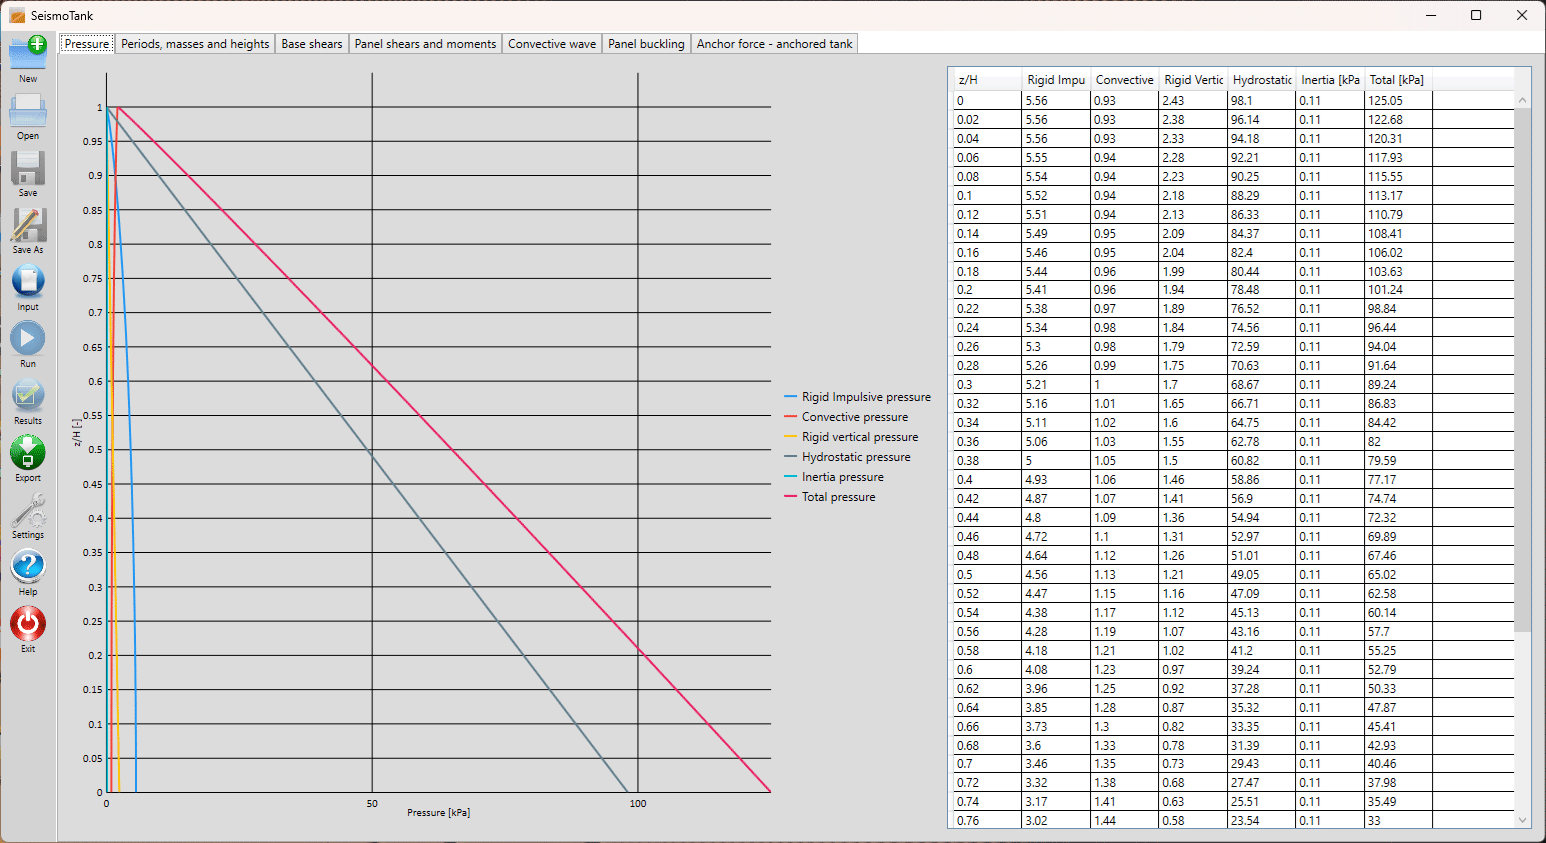Go to the Panel buckling tab

pyautogui.click(x=646, y=44)
